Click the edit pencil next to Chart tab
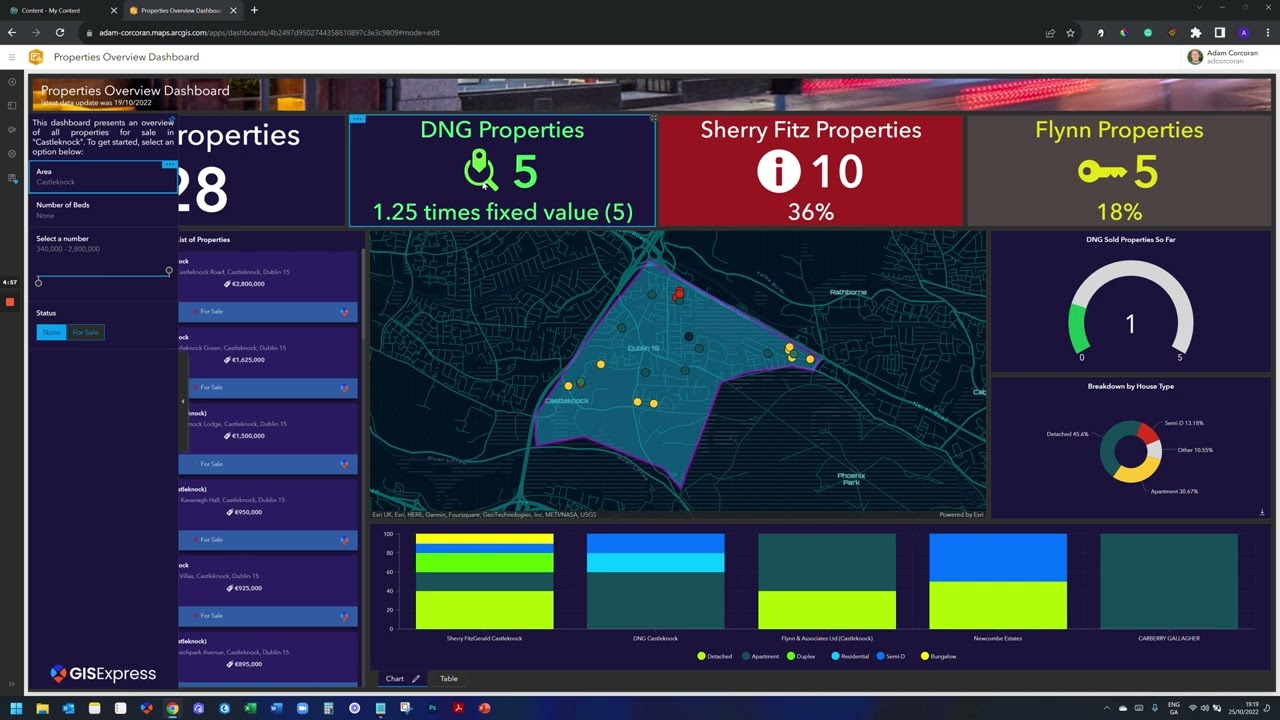This screenshot has height=720, width=1280. click(x=416, y=679)
